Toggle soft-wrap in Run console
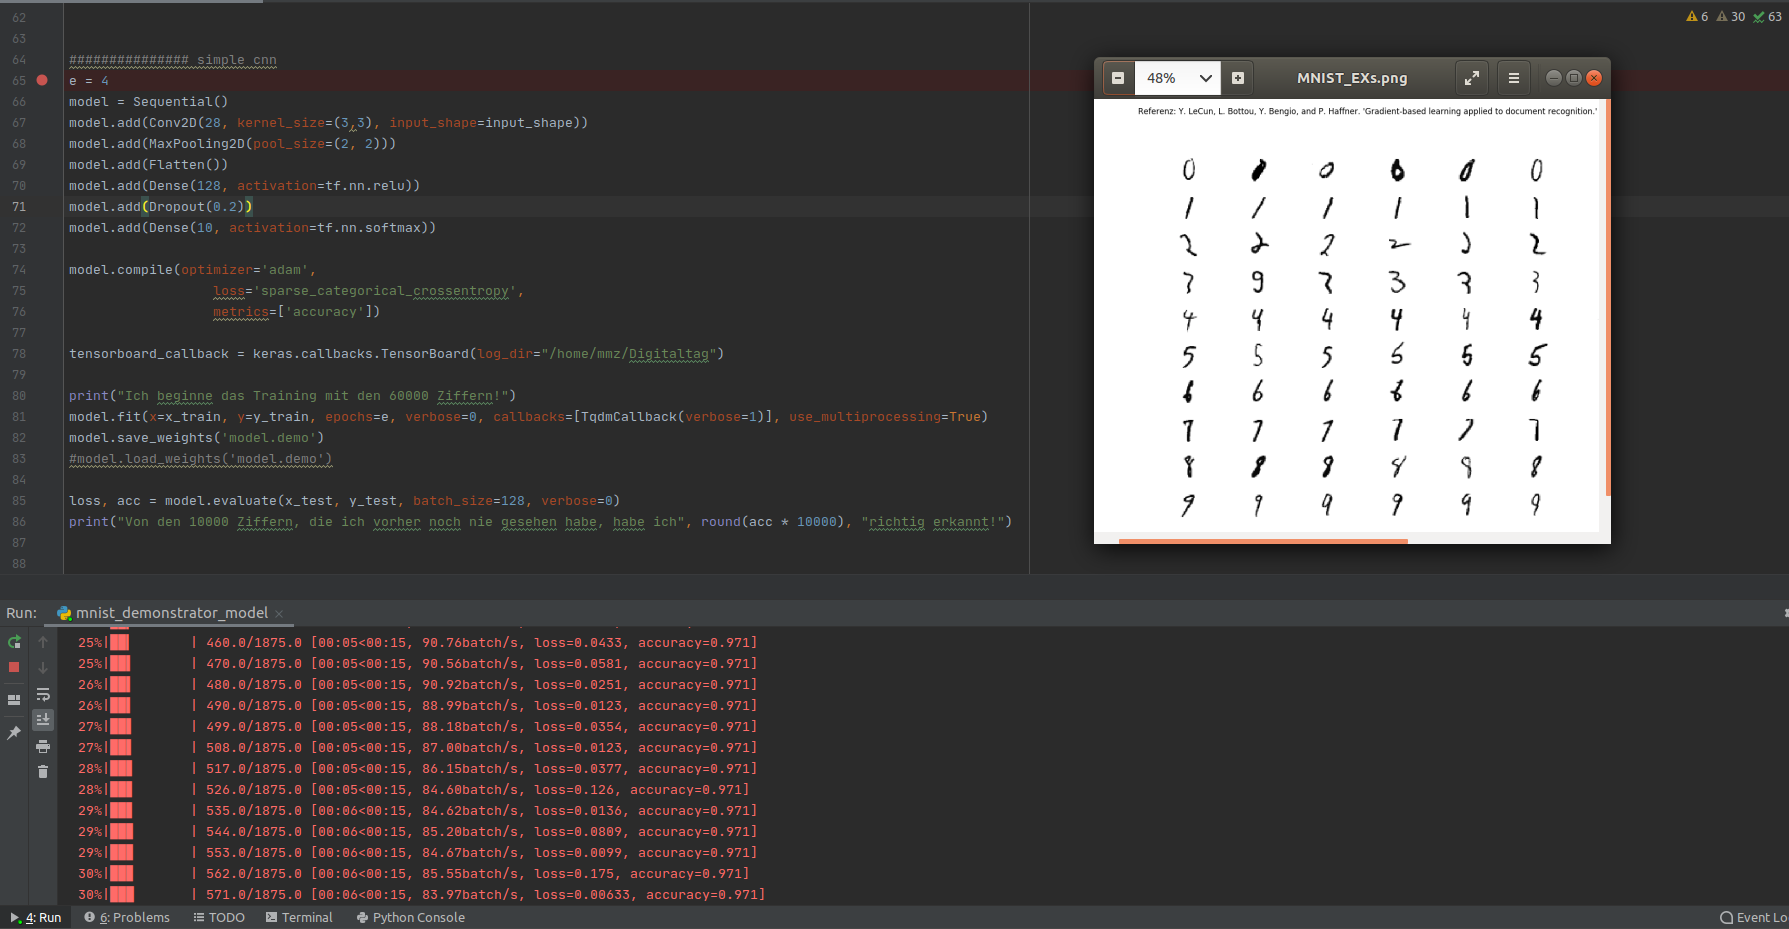 click(x=43, y=694)
